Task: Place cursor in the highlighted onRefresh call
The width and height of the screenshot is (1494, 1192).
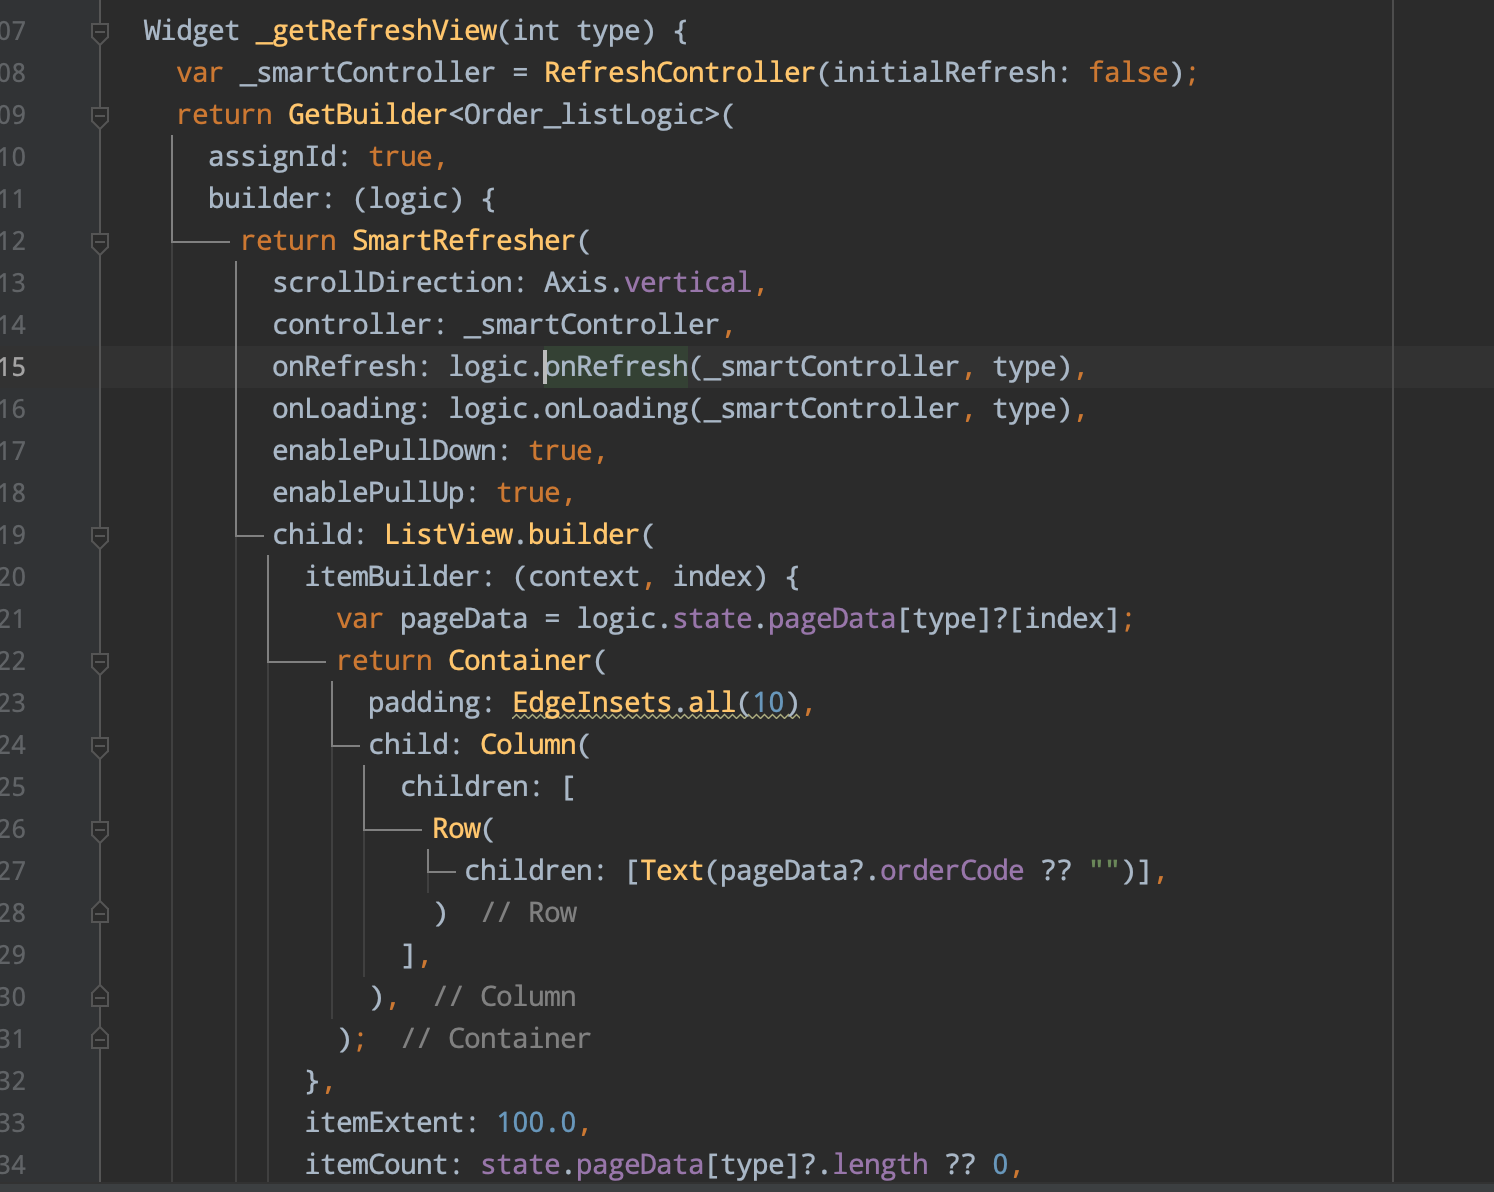Action: tap(615, 366)
